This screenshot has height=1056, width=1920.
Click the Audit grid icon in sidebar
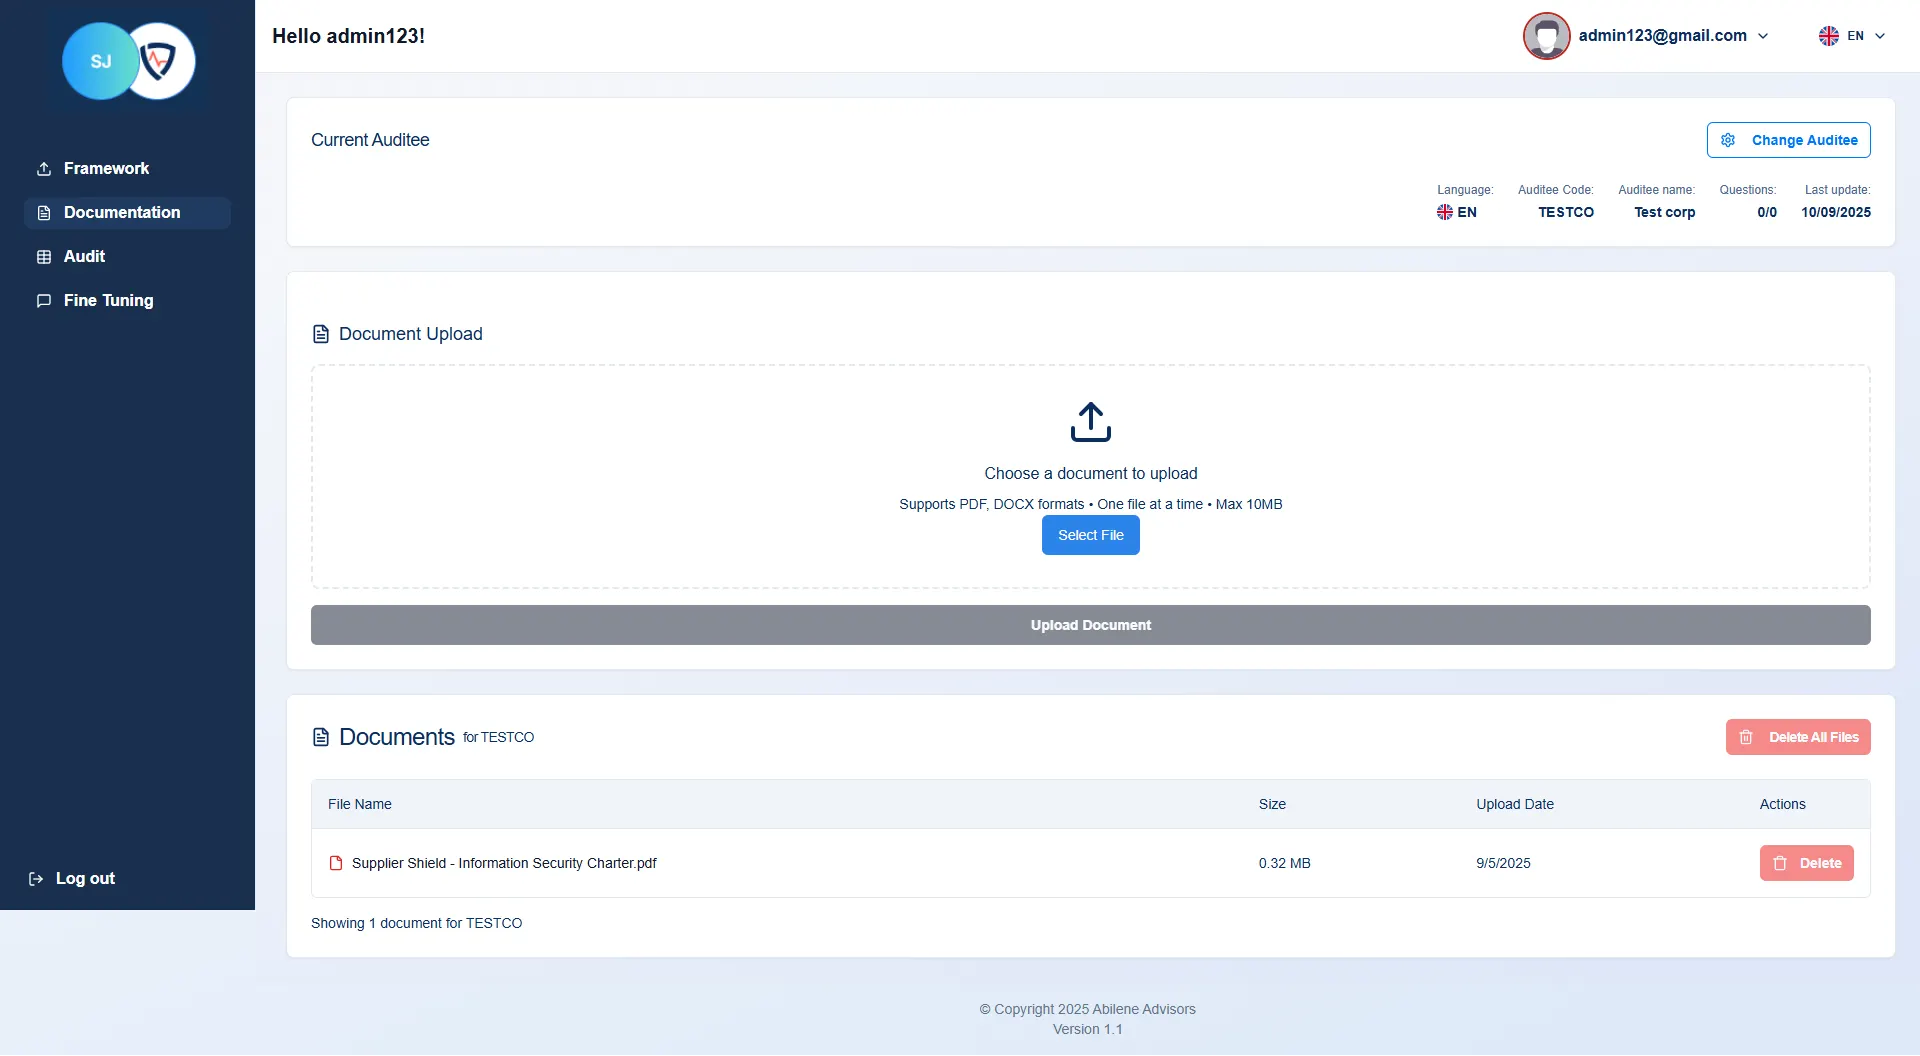44,257
